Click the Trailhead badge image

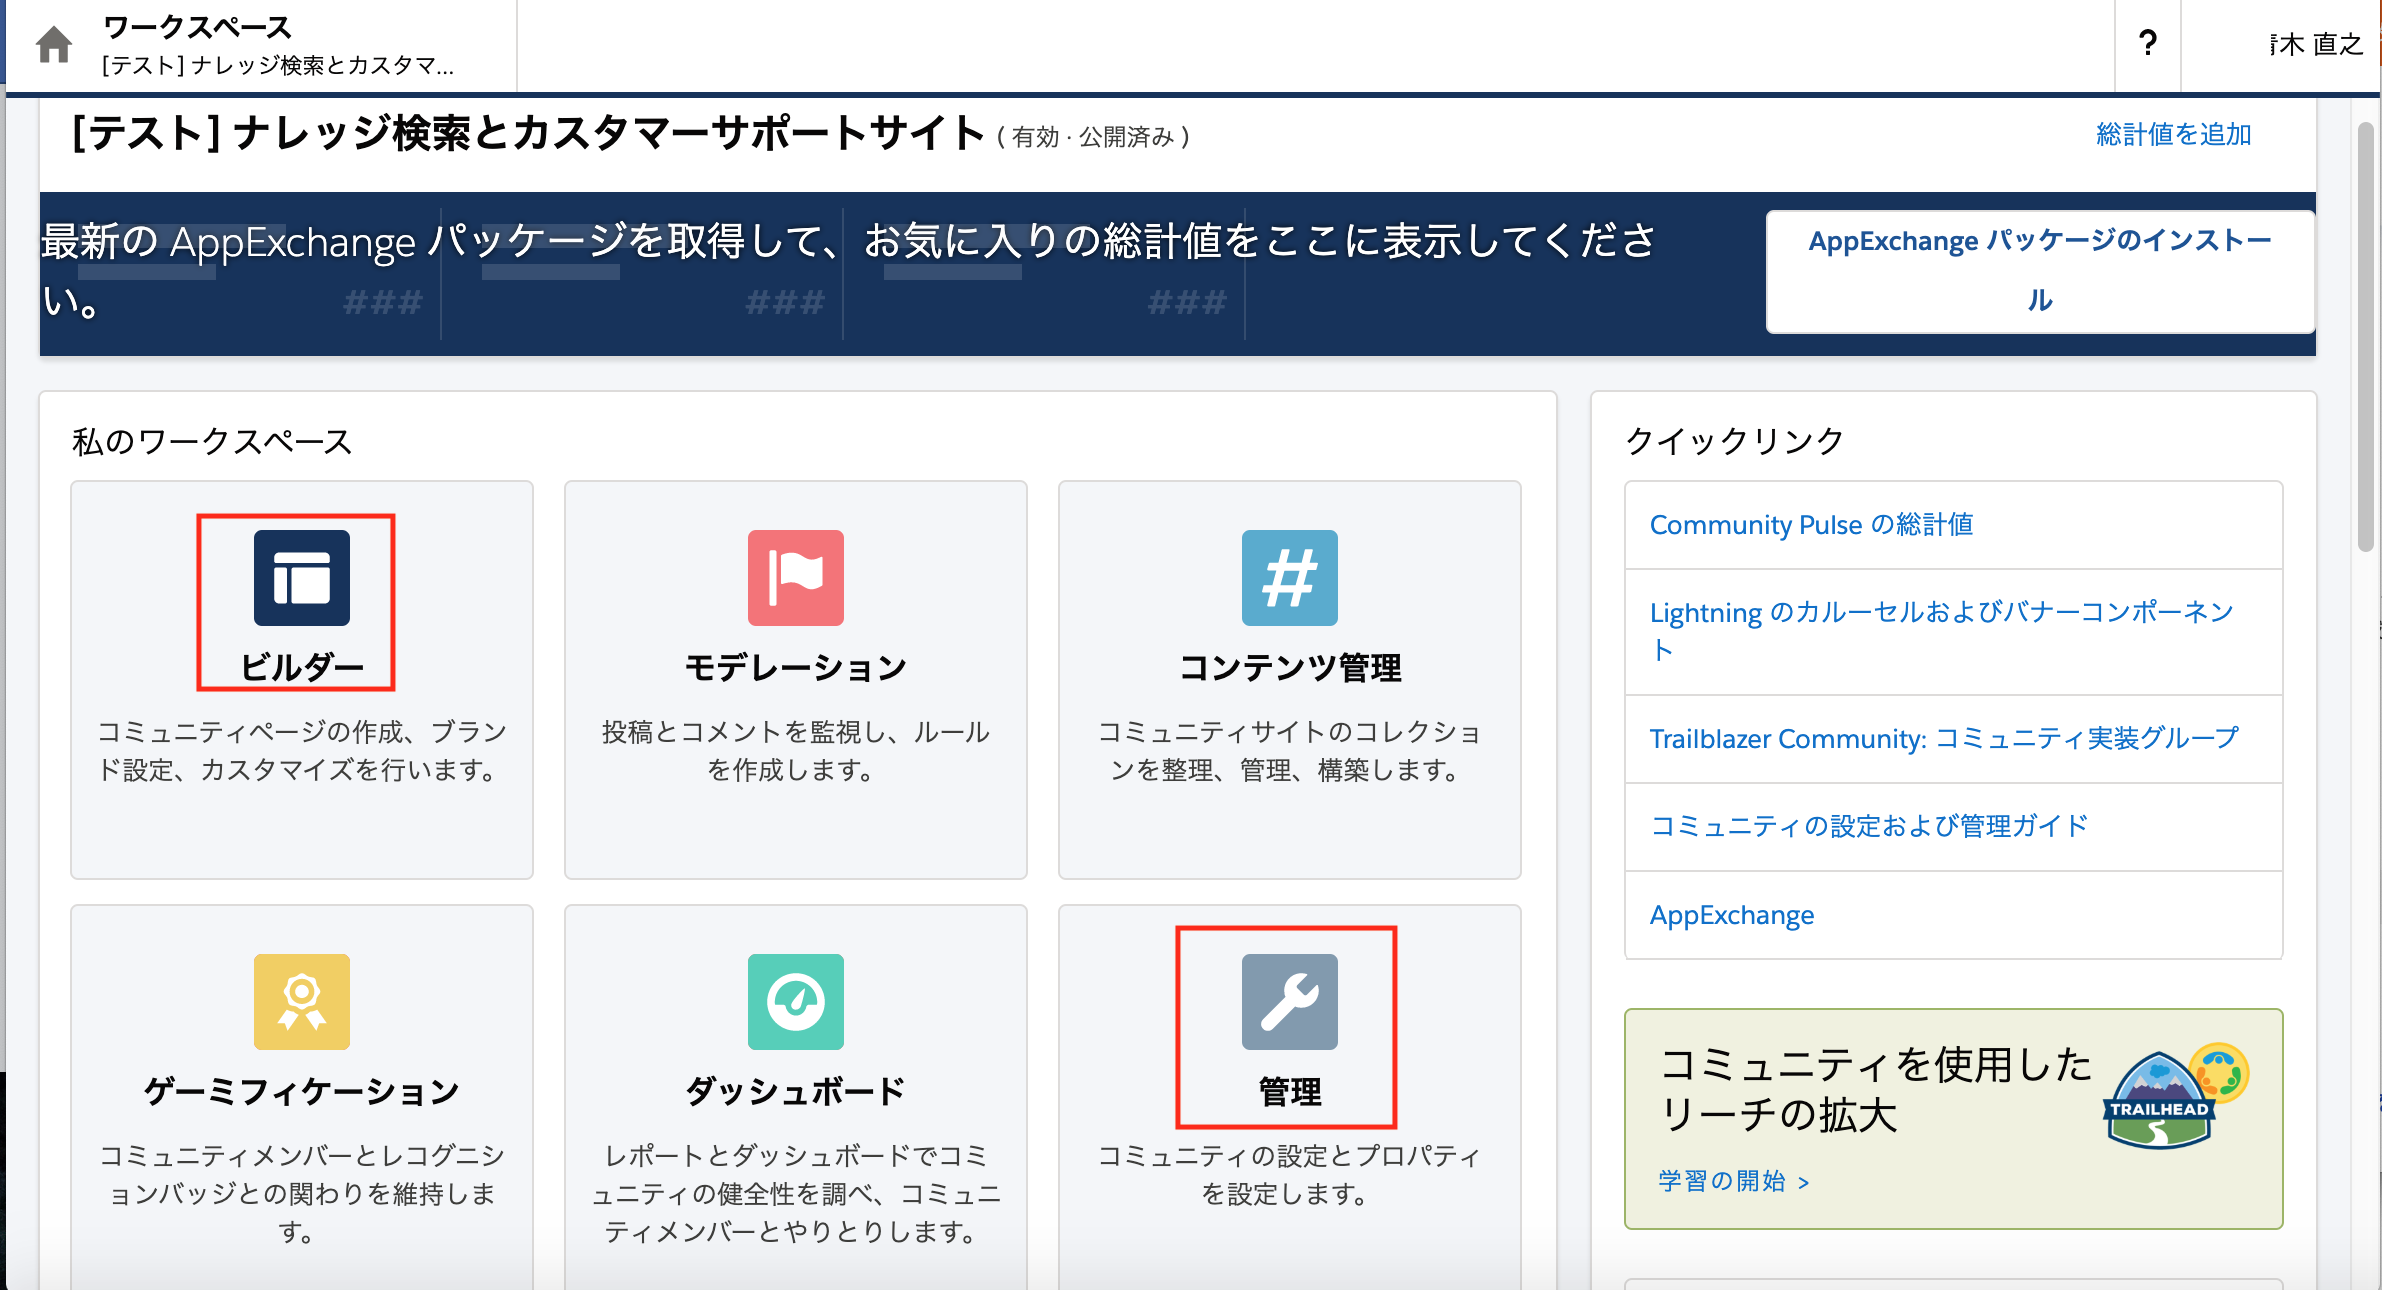[2176, 1096]
